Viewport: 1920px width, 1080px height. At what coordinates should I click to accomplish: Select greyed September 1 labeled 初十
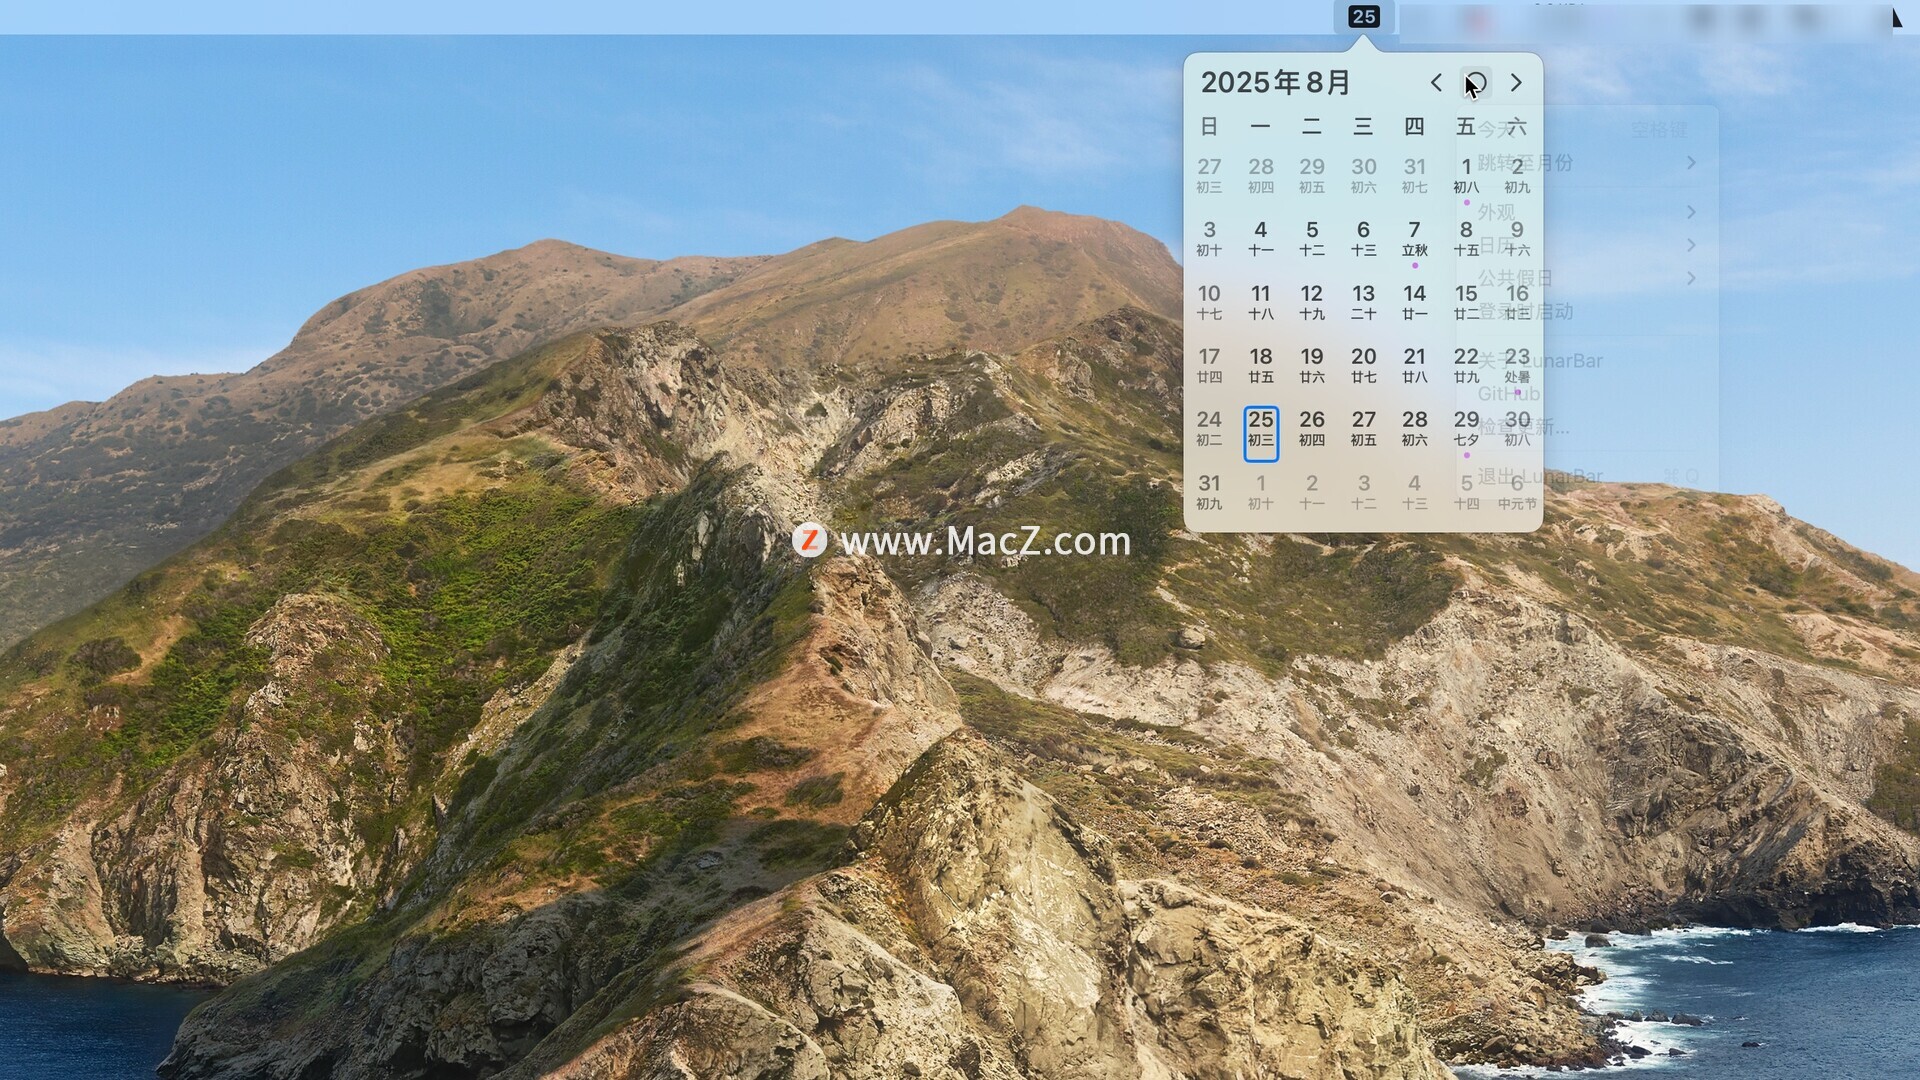pos(1261,493)
